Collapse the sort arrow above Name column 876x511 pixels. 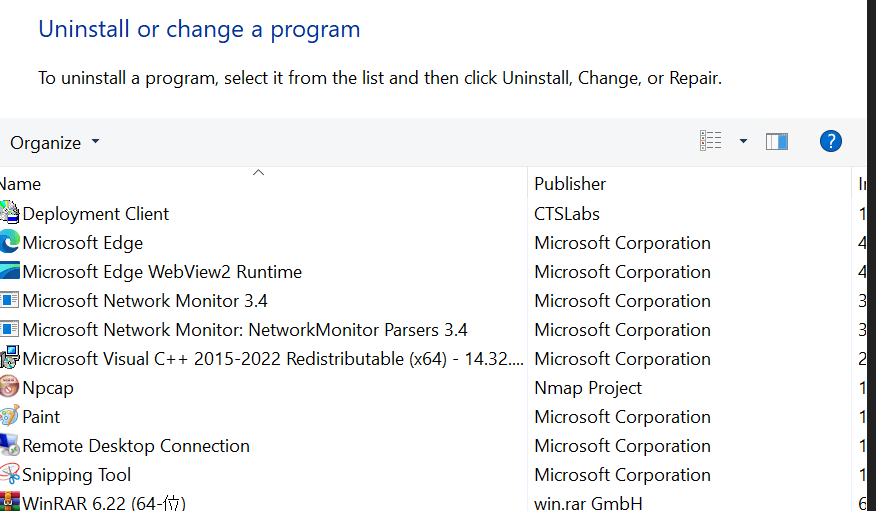tap(258, 173)
